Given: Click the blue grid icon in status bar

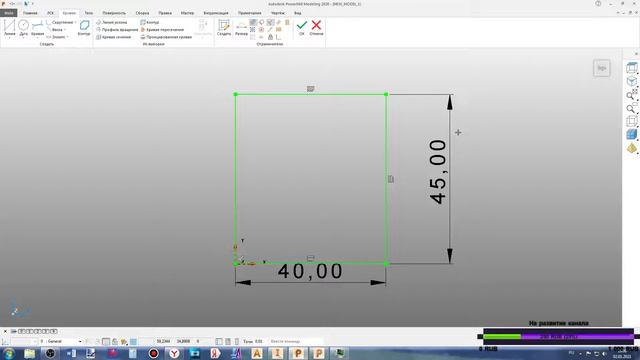Looking at the screenshot, I should point(133,341).
